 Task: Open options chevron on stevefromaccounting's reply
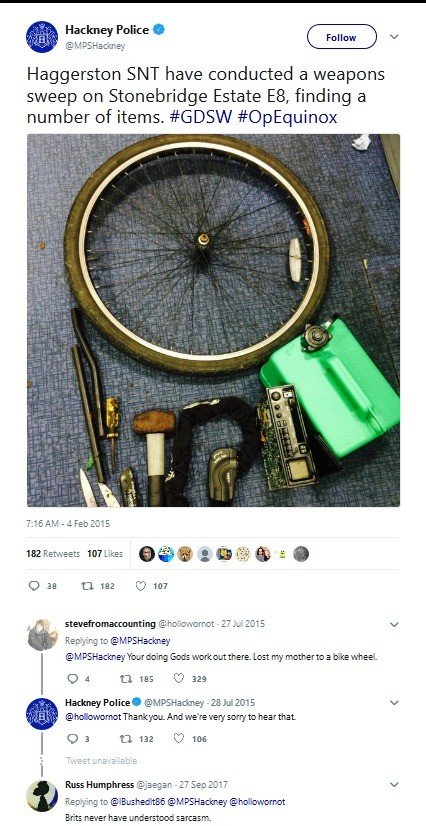click(x=394, y=625)
